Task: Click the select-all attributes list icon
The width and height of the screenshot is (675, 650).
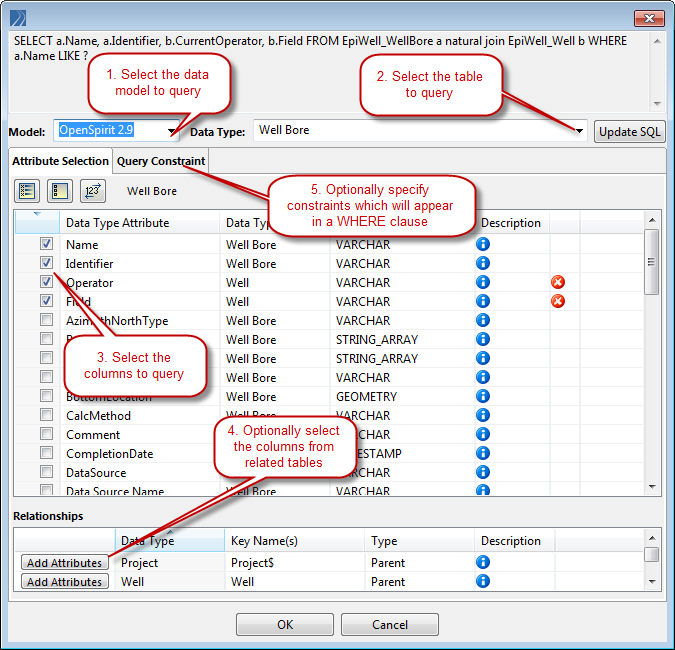Action: [x=27, y=191]
